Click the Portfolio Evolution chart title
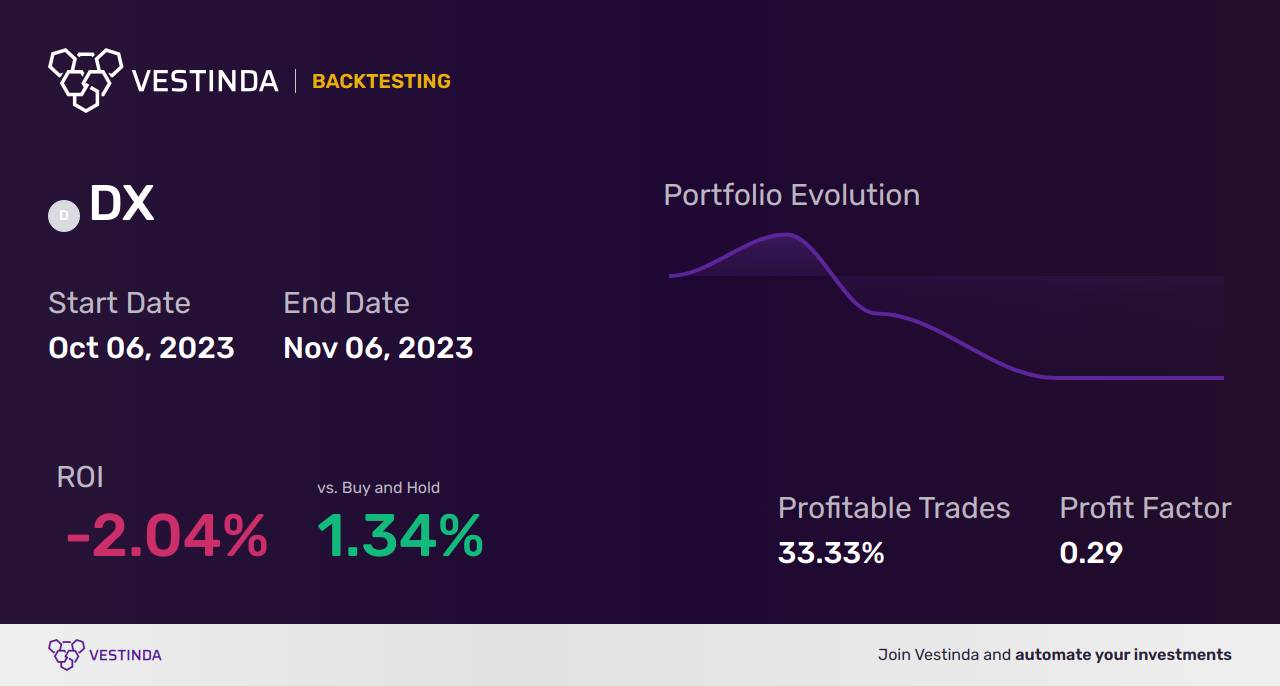Screen dimensions: 1280x686 click(791, 195)
